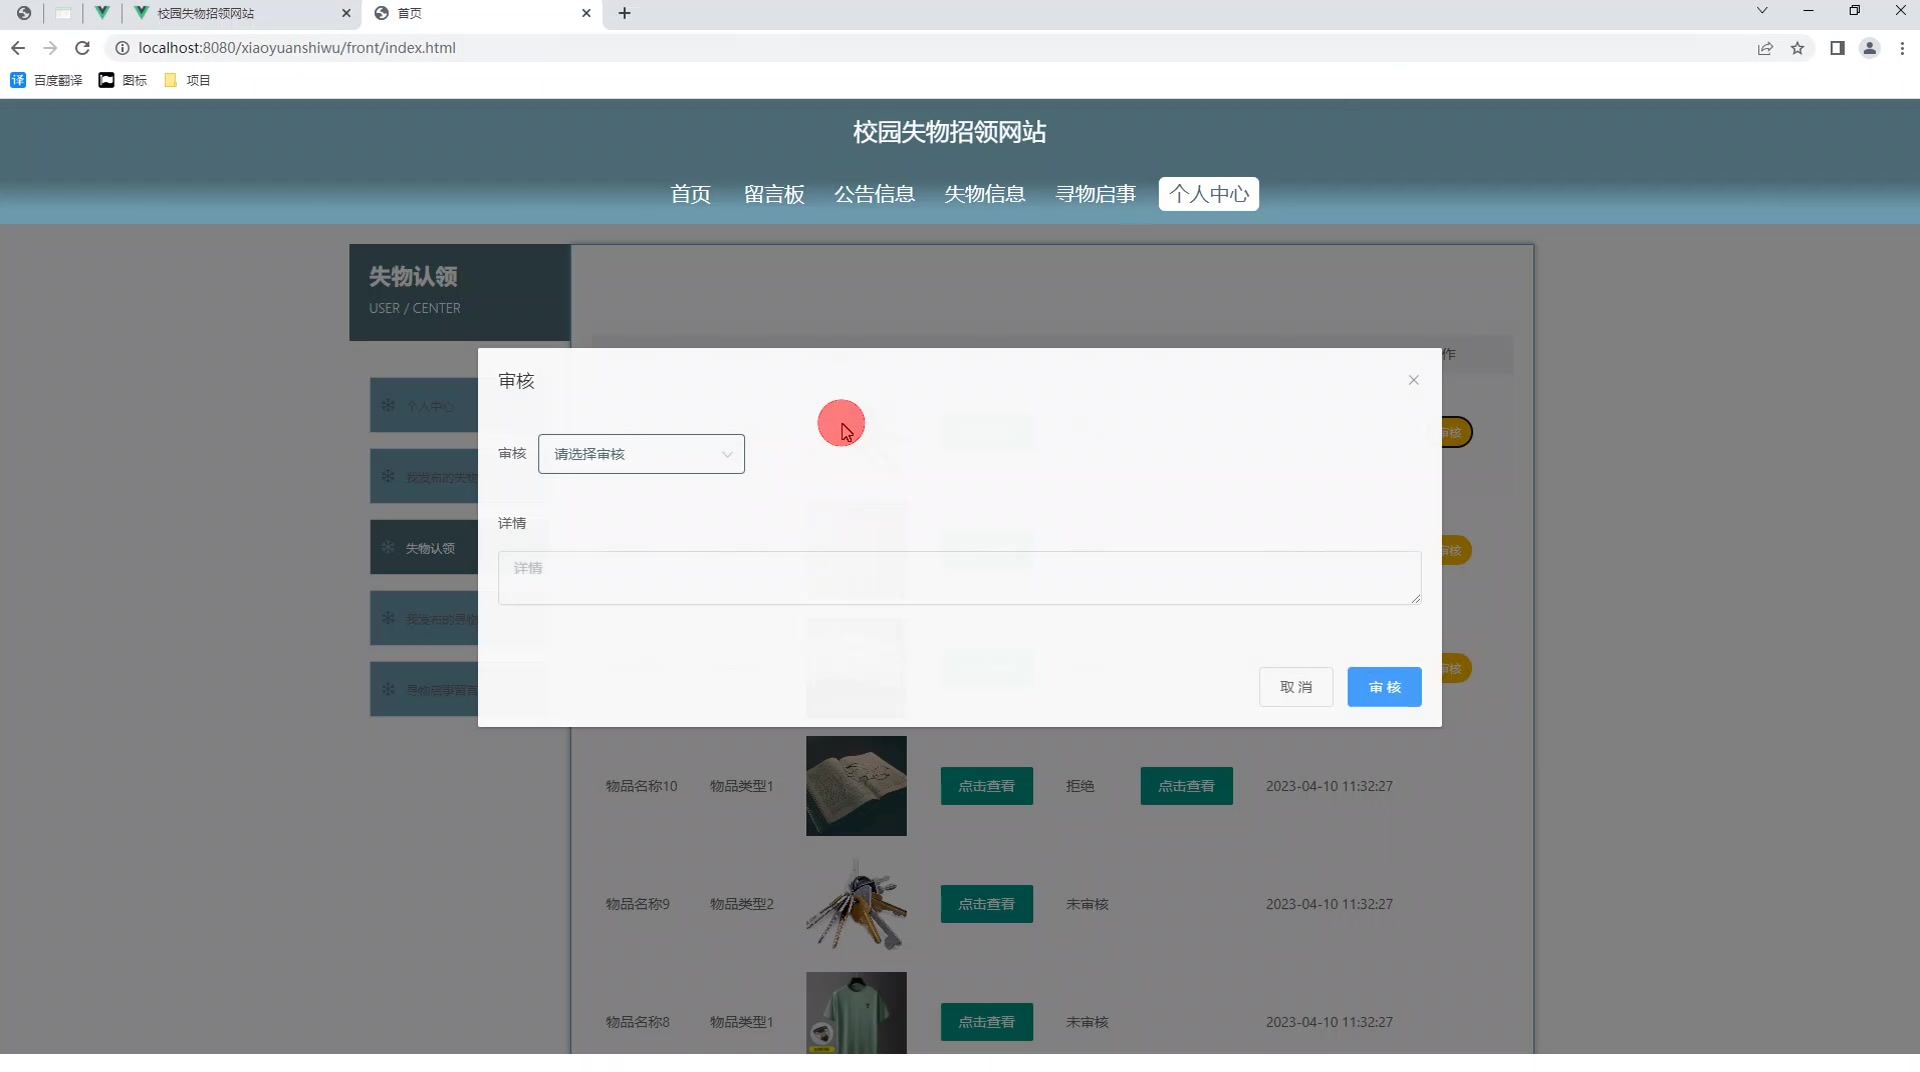
Task: Navigate to 失物信息 in the top menu
Action: pos(985,194)
